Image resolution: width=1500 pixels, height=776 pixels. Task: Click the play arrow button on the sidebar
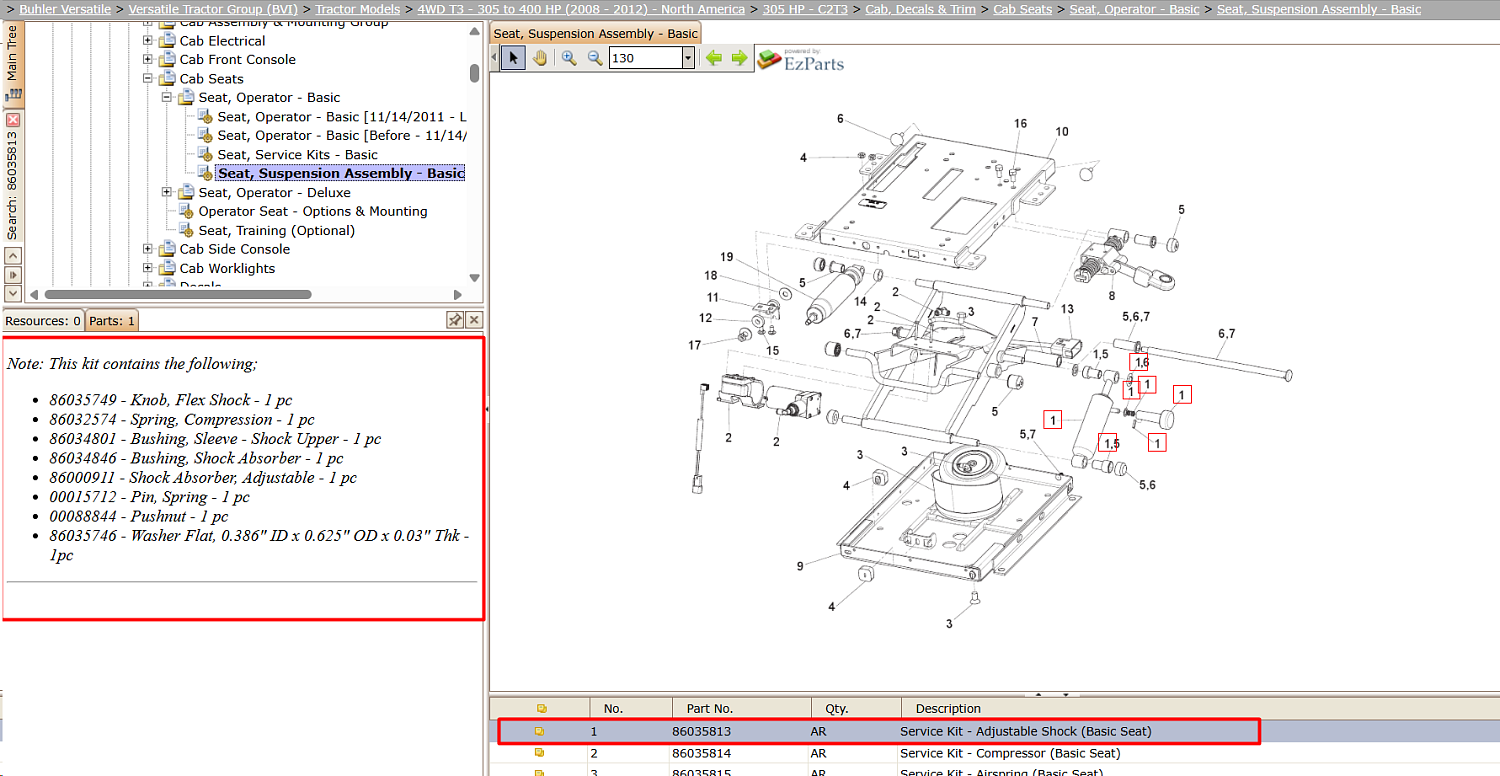[x=13, y=274]
